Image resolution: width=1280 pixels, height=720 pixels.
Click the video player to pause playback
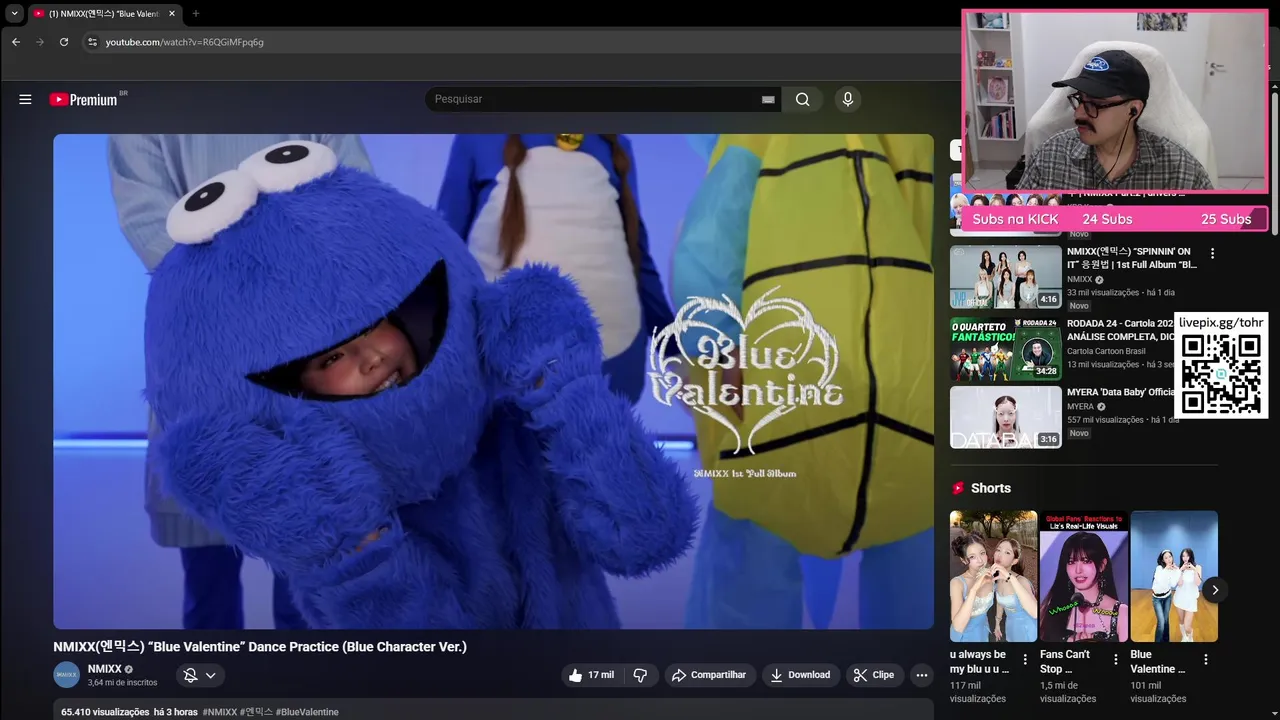pos(493,381)
